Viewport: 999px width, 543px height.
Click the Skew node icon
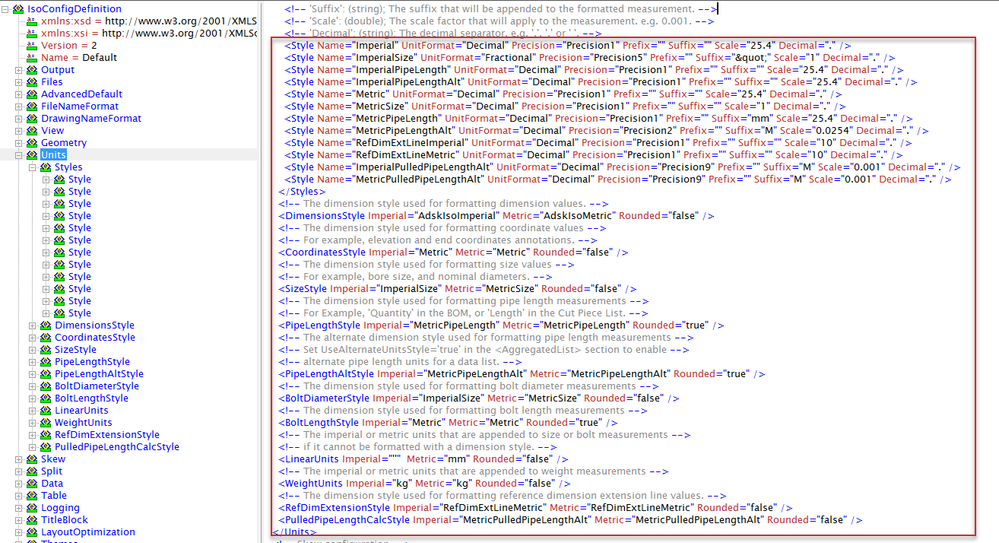[31, 459]
